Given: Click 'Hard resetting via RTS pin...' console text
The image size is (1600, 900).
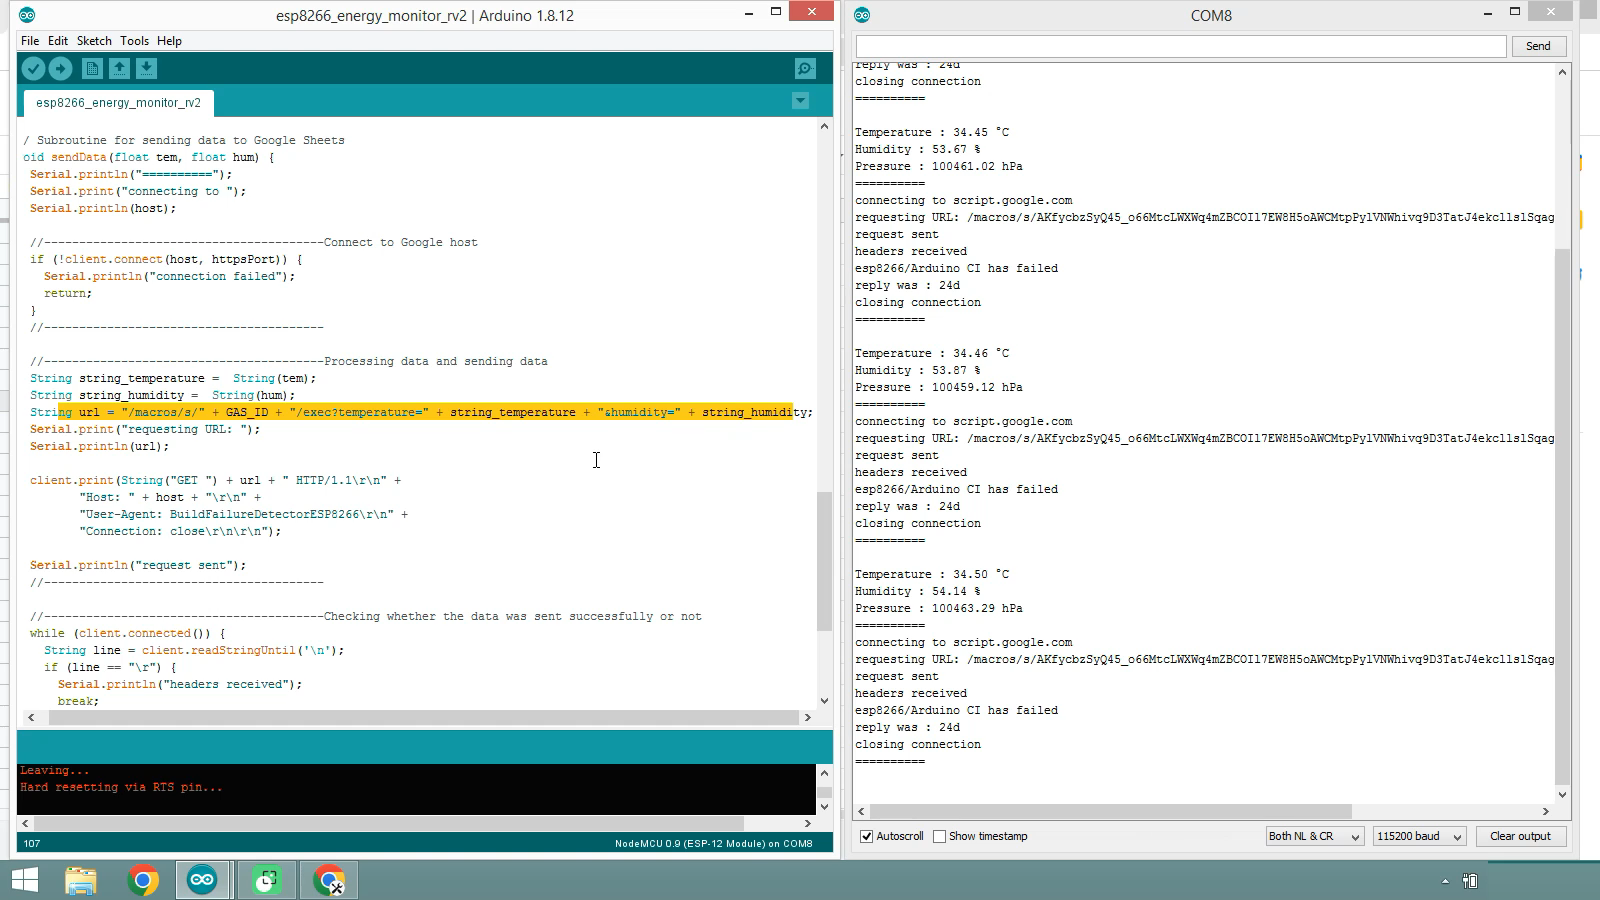Looking at the screenshot, I should [x=121, y=787].
